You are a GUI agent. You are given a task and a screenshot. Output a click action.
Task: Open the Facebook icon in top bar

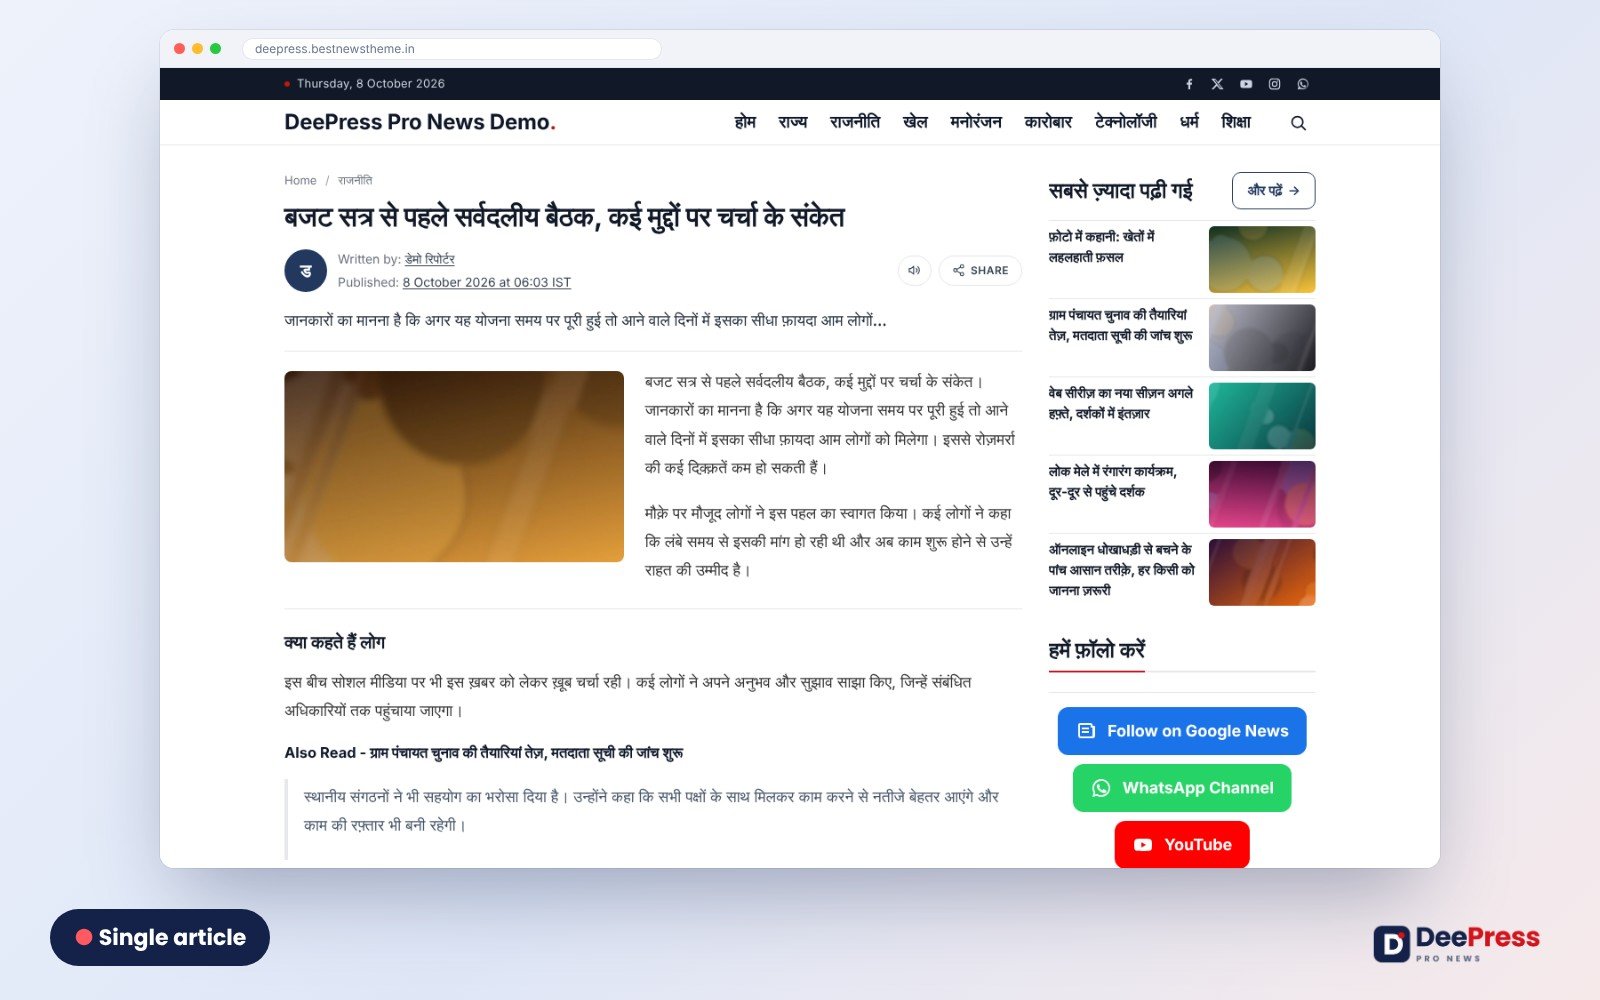(1189, 84)
